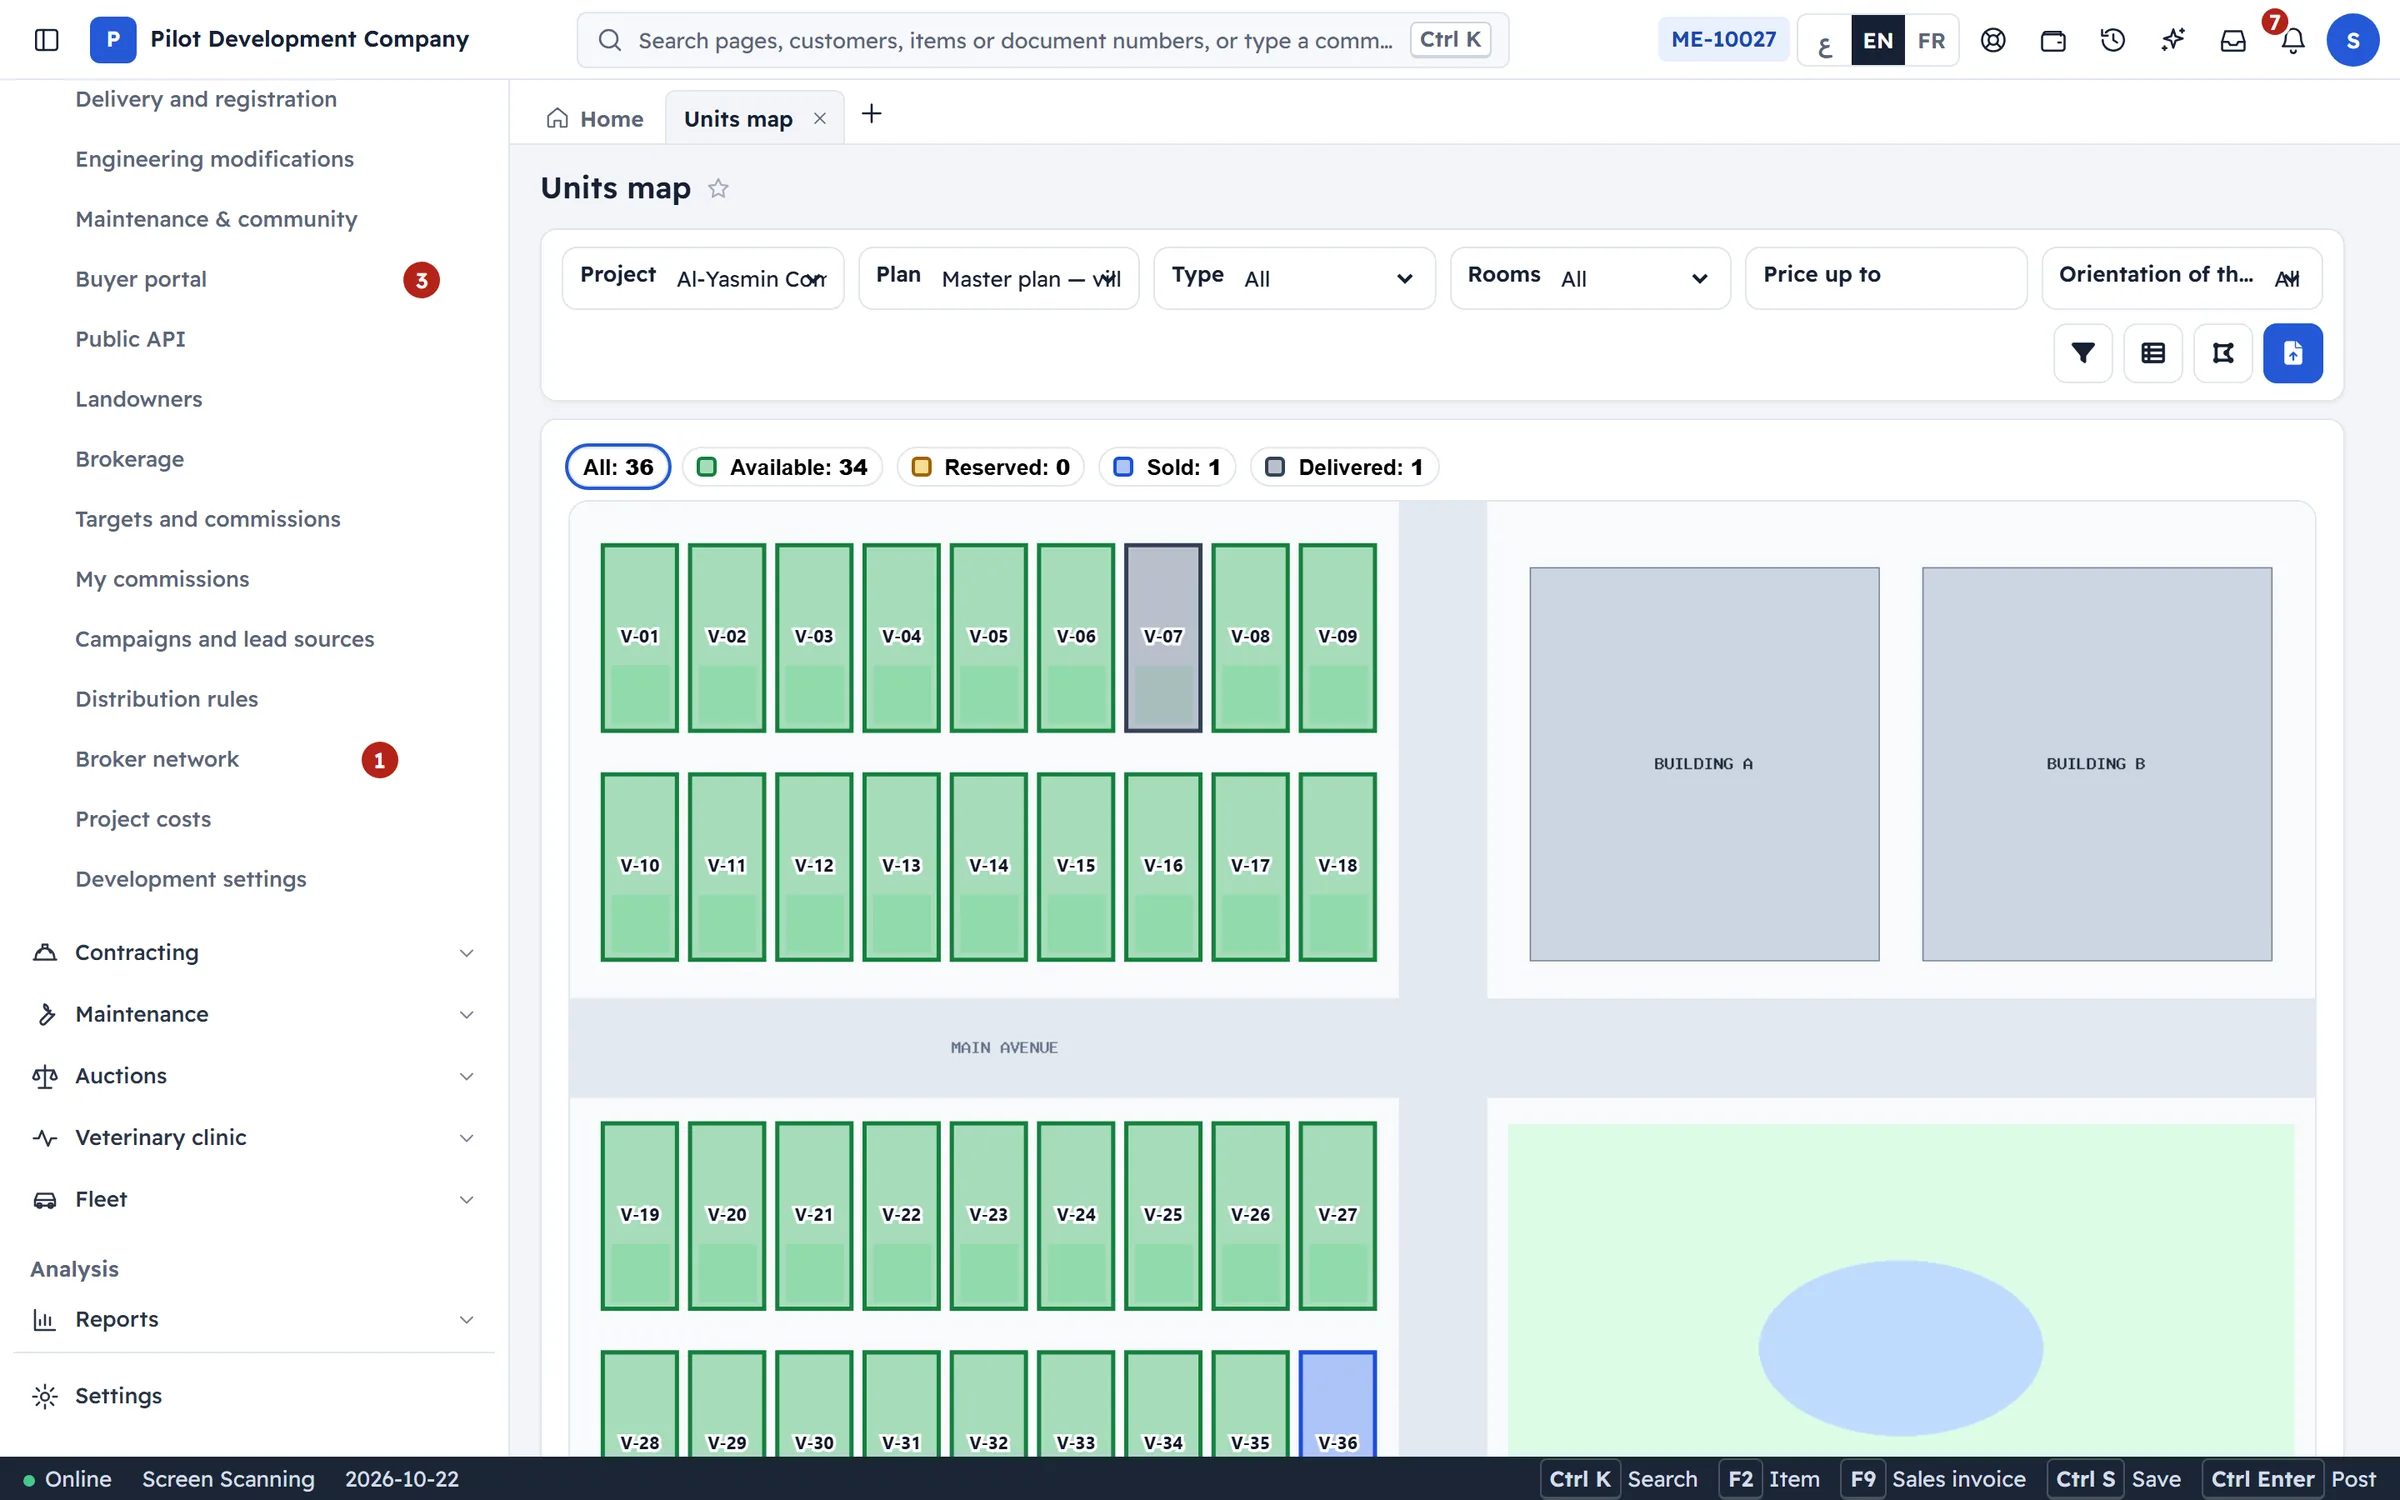Close the Units map tab
This screenshot has width=2400, height=1500.
tap(820, 119)
